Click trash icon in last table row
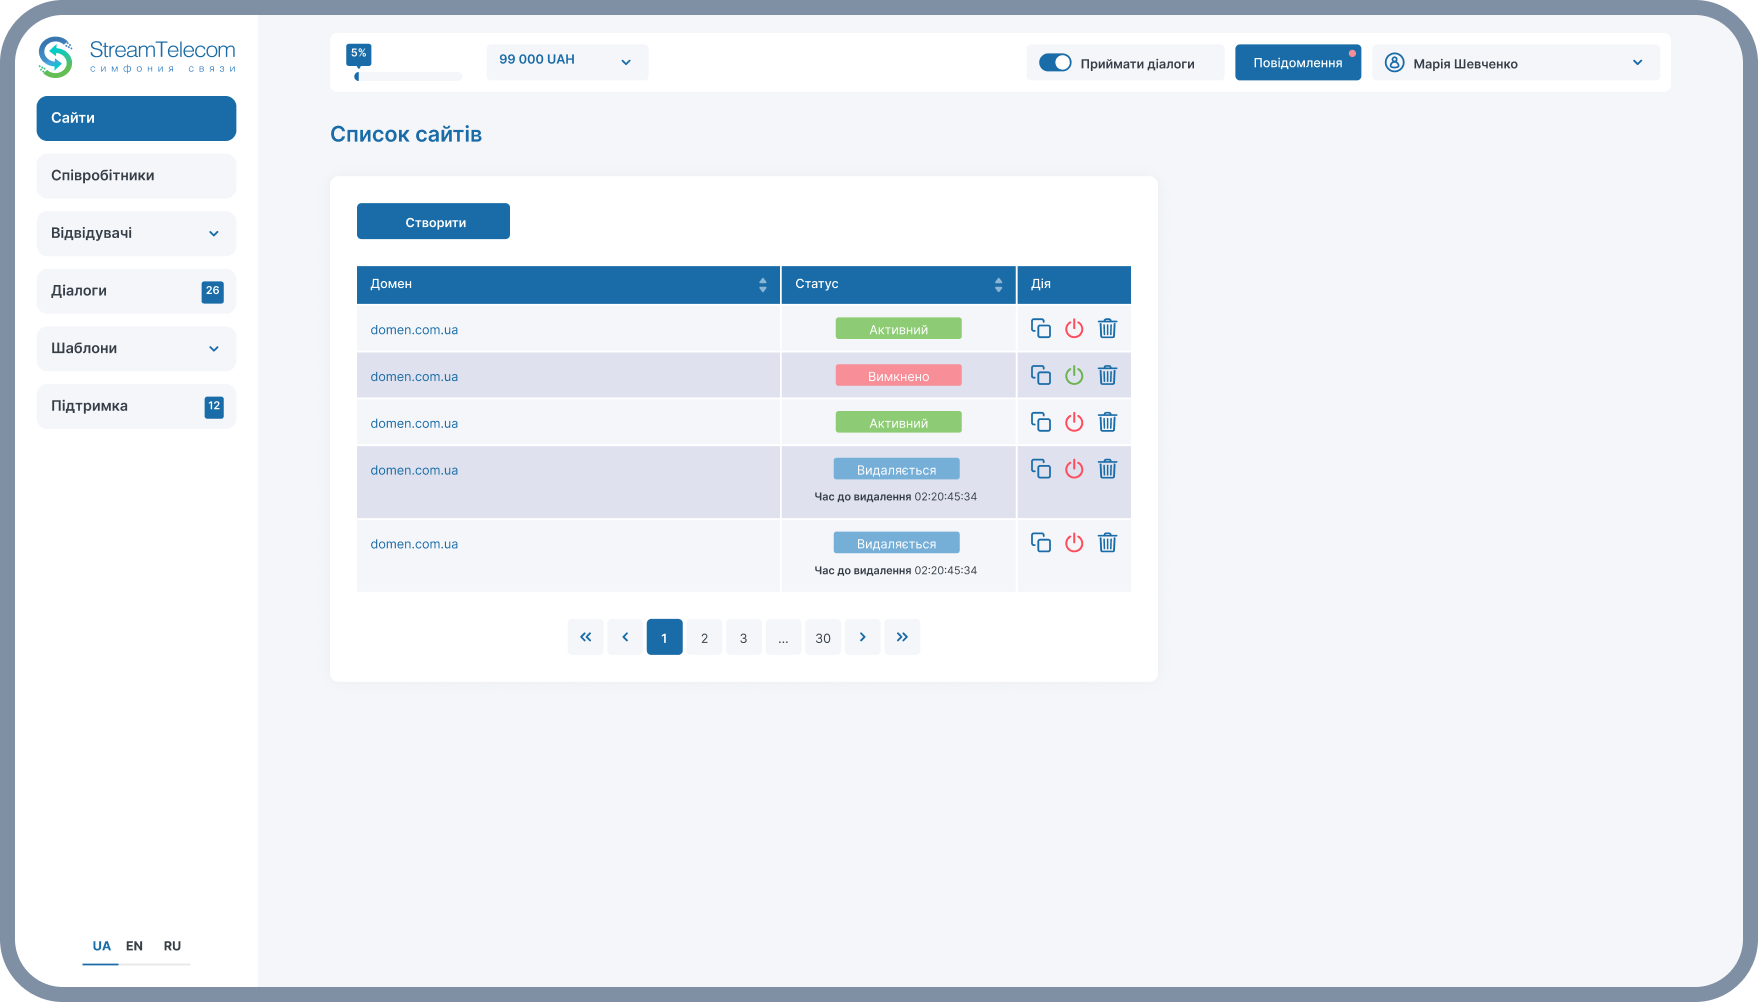 (1107, 543)
